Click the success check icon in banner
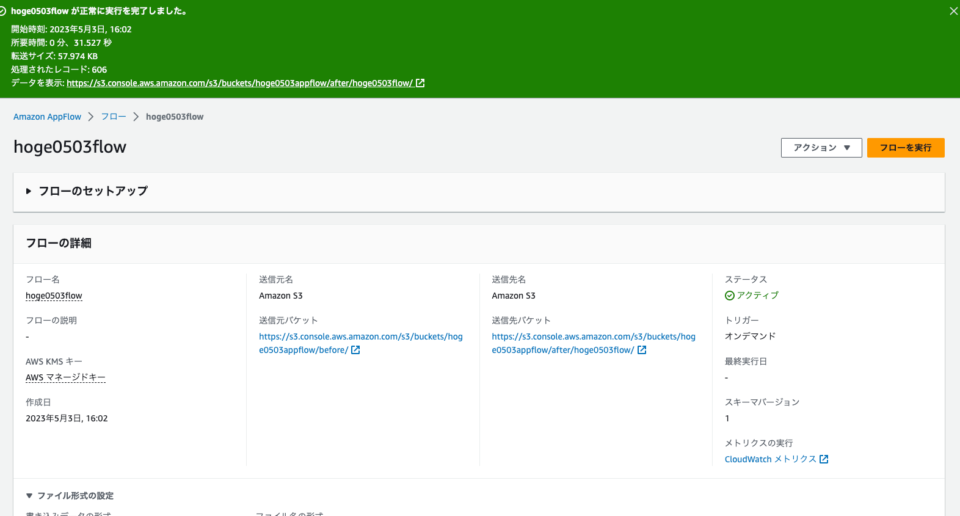The width and height of the screenshot is (960, 516). tap(2, 11)
